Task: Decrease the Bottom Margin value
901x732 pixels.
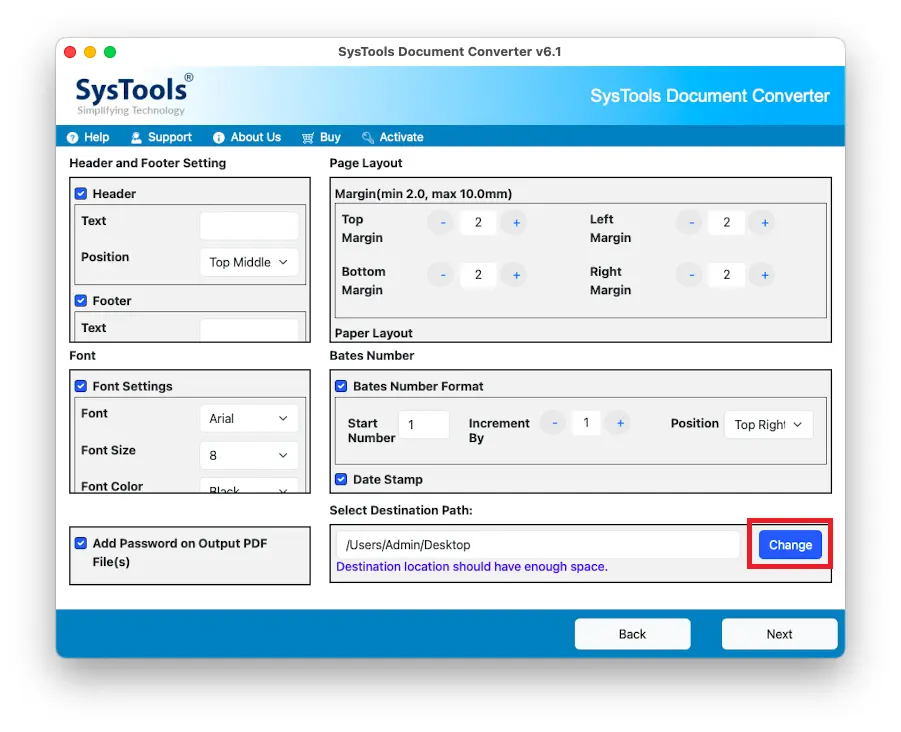Action: point(442,275)
